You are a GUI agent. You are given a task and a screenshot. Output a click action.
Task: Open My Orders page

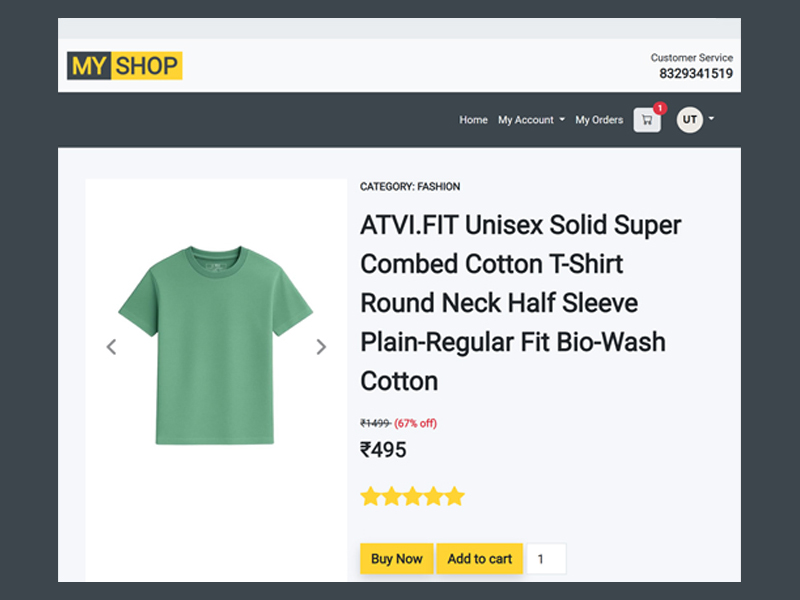click(x=599, y=120)
